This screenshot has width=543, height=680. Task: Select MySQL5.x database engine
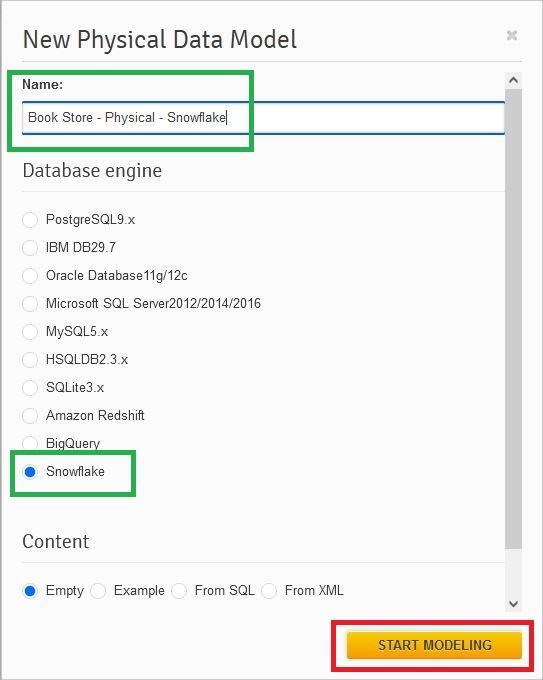(x=30, y=332)
